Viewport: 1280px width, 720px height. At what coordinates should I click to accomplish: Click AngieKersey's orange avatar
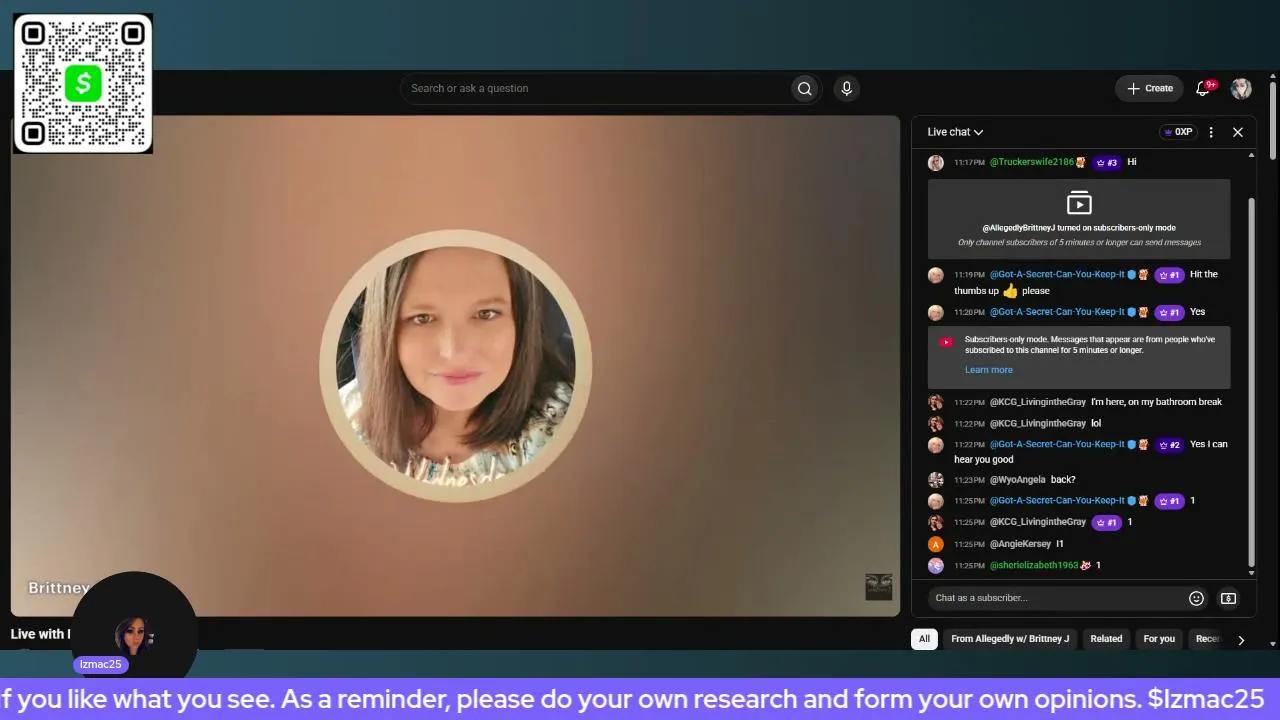[x=935, y=544]
